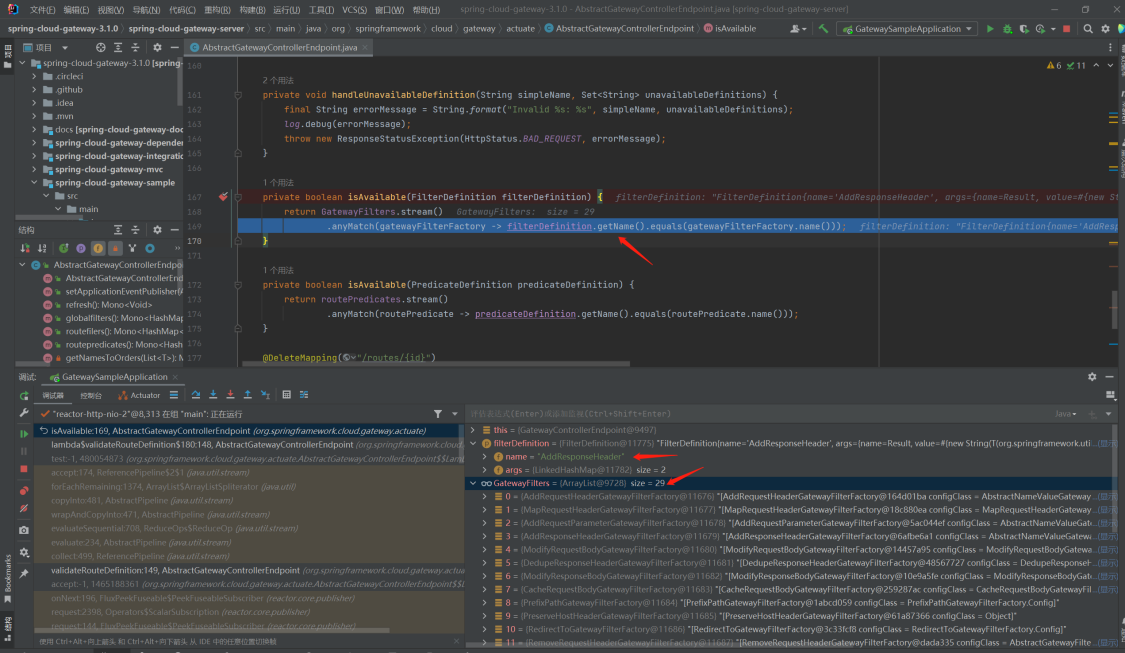1125x653 pixels.
Task: Toggle the breakpoint on line 167
Action: coord(223,197)
